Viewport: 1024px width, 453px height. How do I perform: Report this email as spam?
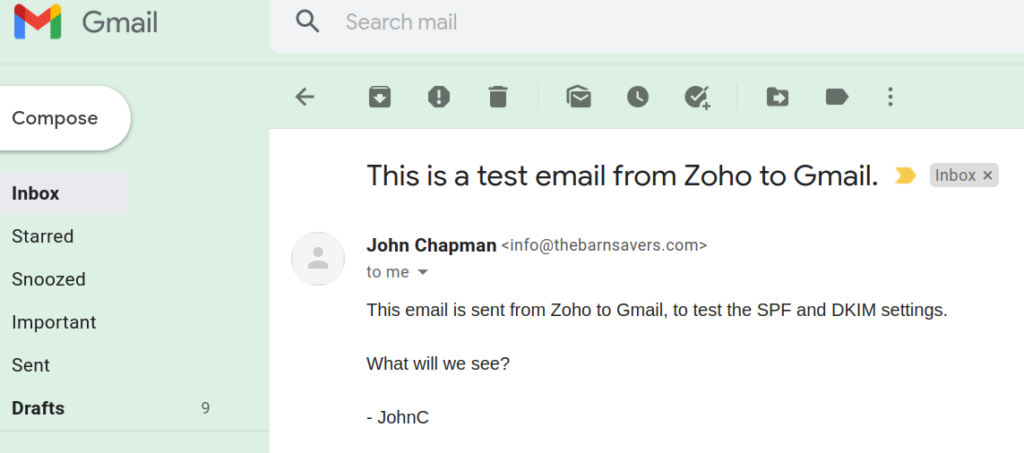tap(439, 97)
